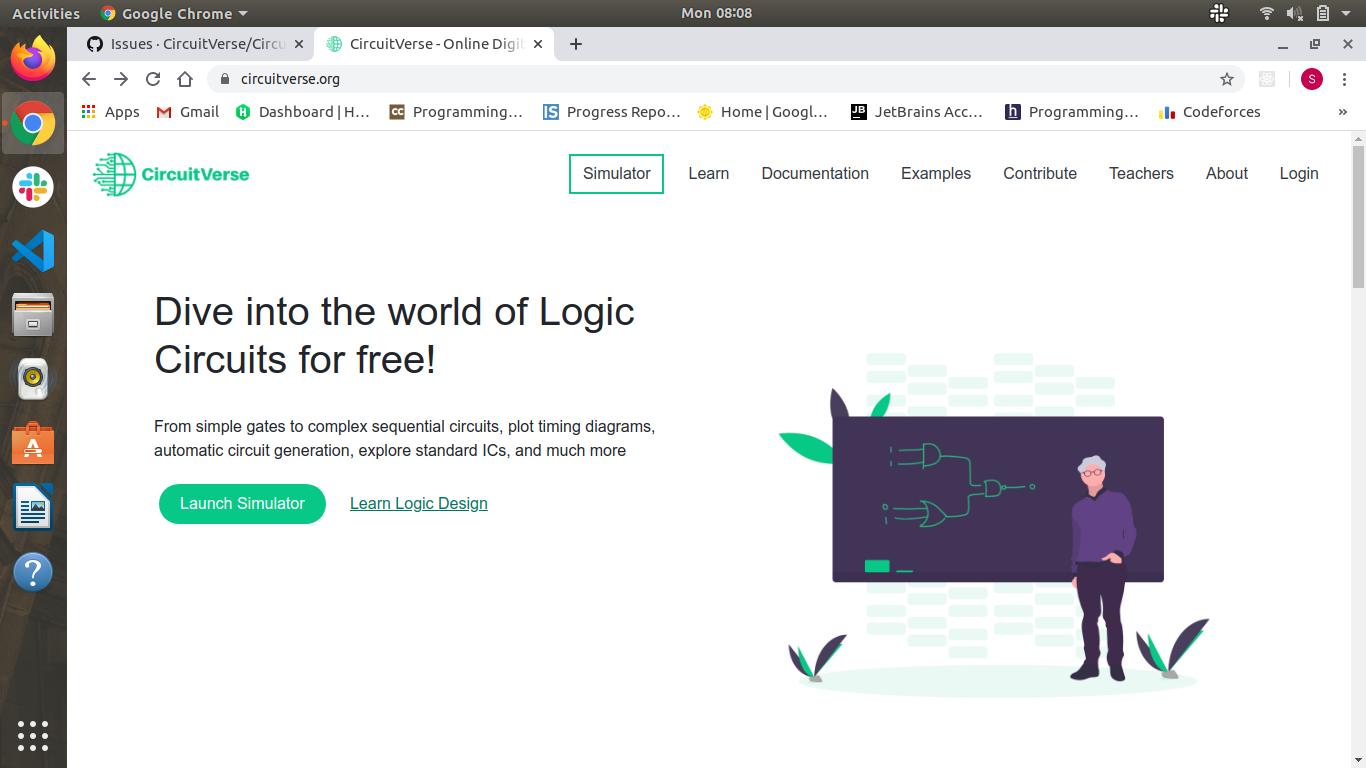Viewport: 1366px width, 768px height.
Task: Go back with browser back arrow
Action: coord(89,79)
